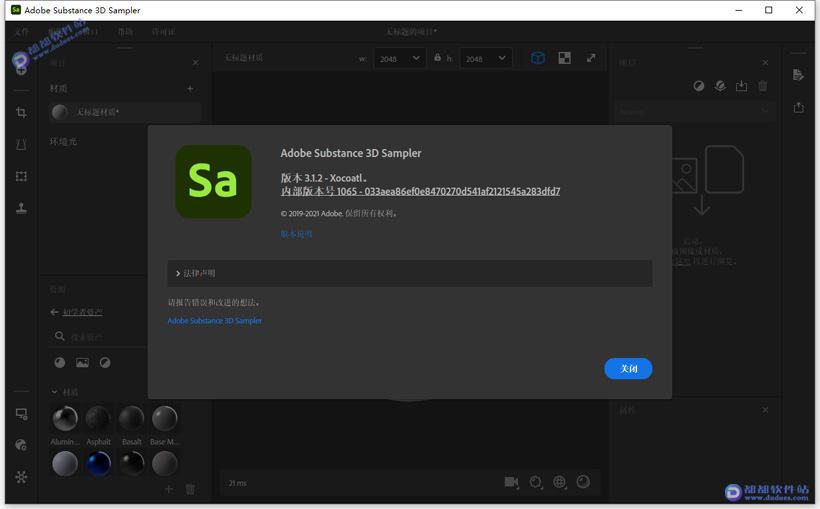Close the layers panel with X

click(766, 63)
